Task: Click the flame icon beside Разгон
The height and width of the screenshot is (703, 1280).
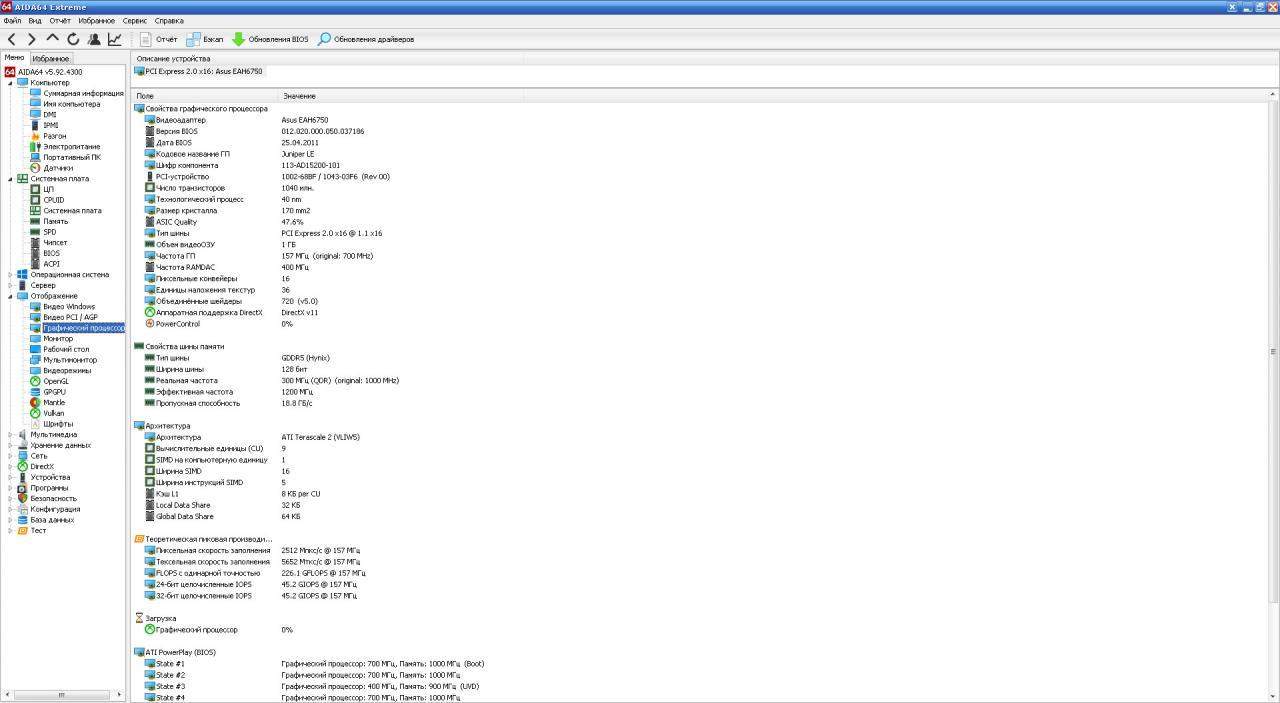Action: click(36, 136)
